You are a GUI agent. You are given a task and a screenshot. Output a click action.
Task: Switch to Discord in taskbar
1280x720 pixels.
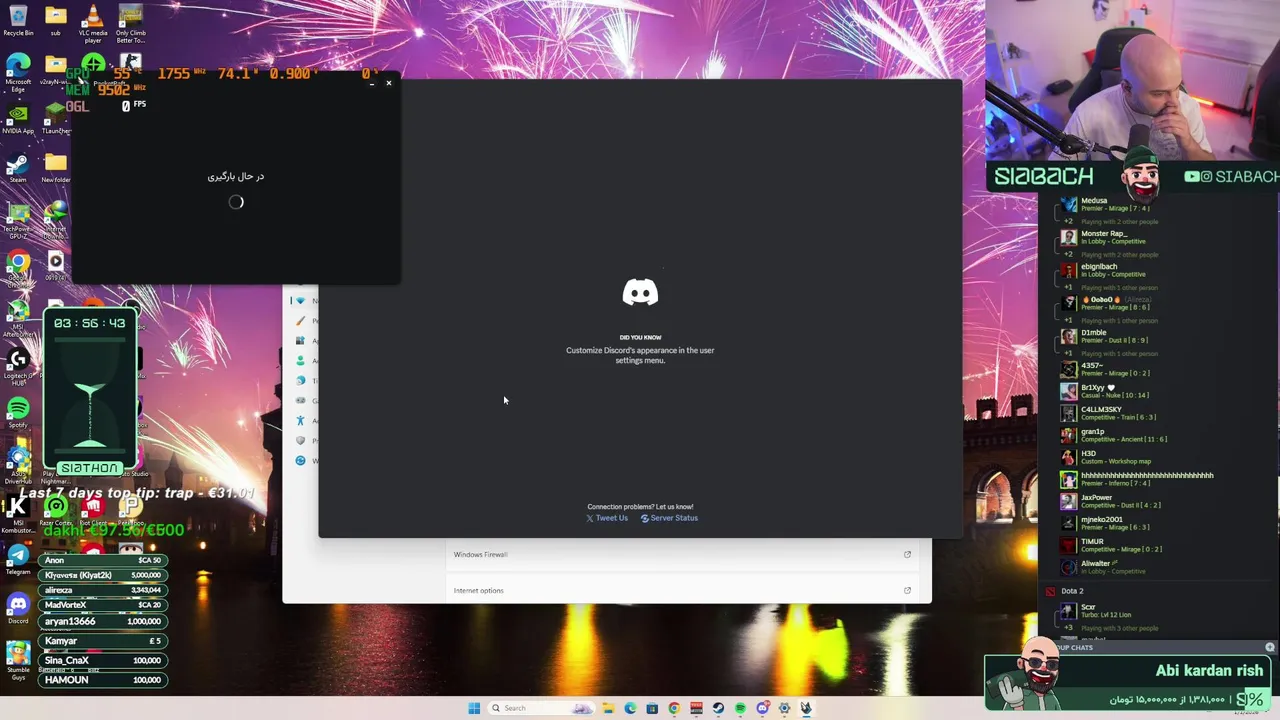coord(762,708)
